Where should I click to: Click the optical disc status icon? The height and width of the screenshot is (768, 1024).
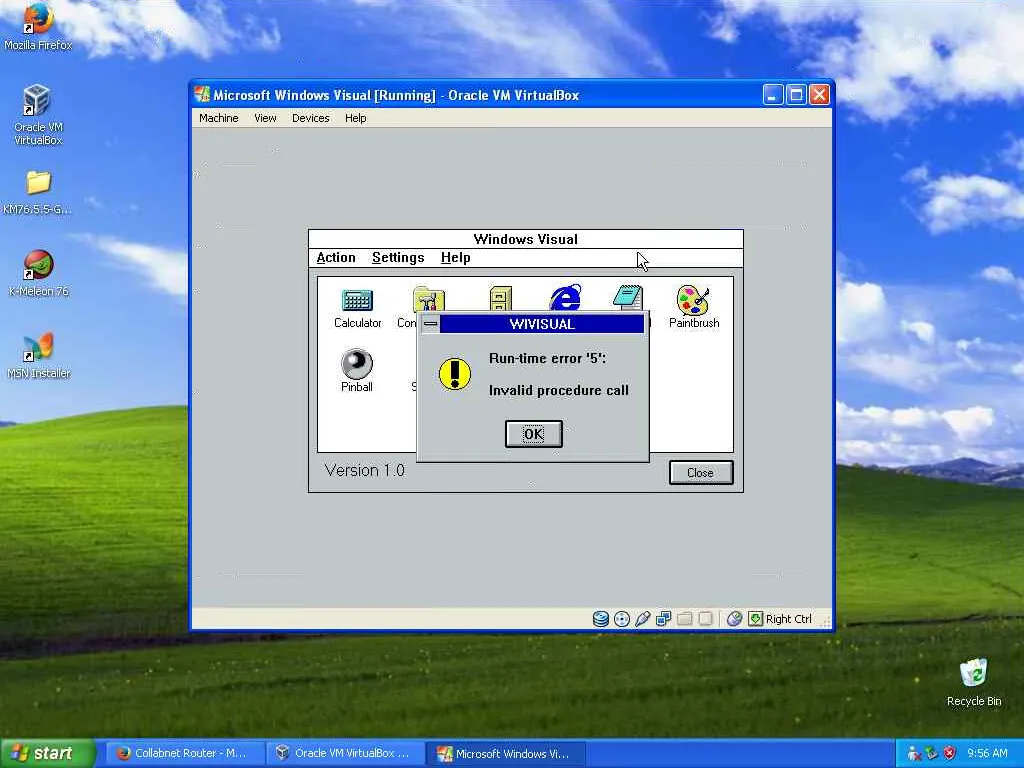pos(622,618)
